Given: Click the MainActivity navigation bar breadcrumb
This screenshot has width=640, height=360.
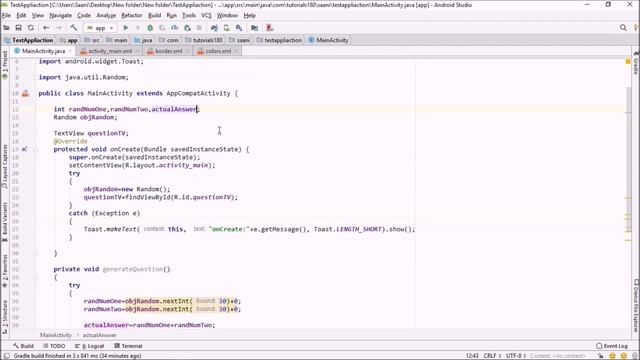Looking at the screenshot, I should 329,40.
